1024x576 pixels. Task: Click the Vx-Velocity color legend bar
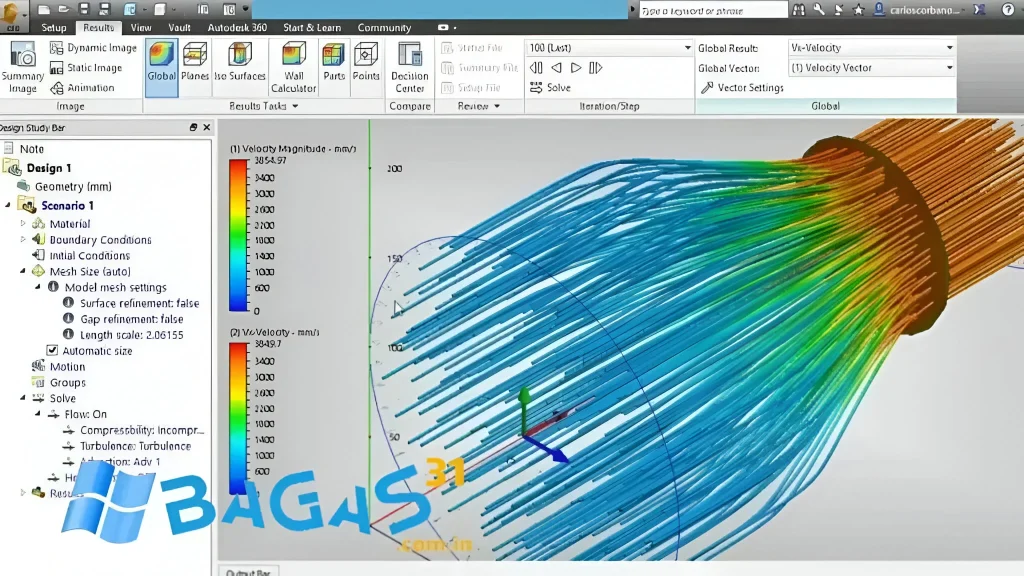239,419
